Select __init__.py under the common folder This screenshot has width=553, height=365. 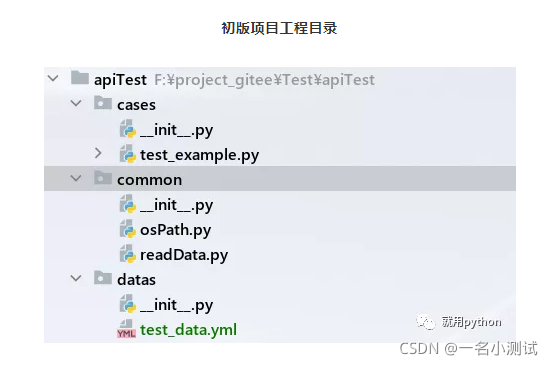(x=176, y=205)
